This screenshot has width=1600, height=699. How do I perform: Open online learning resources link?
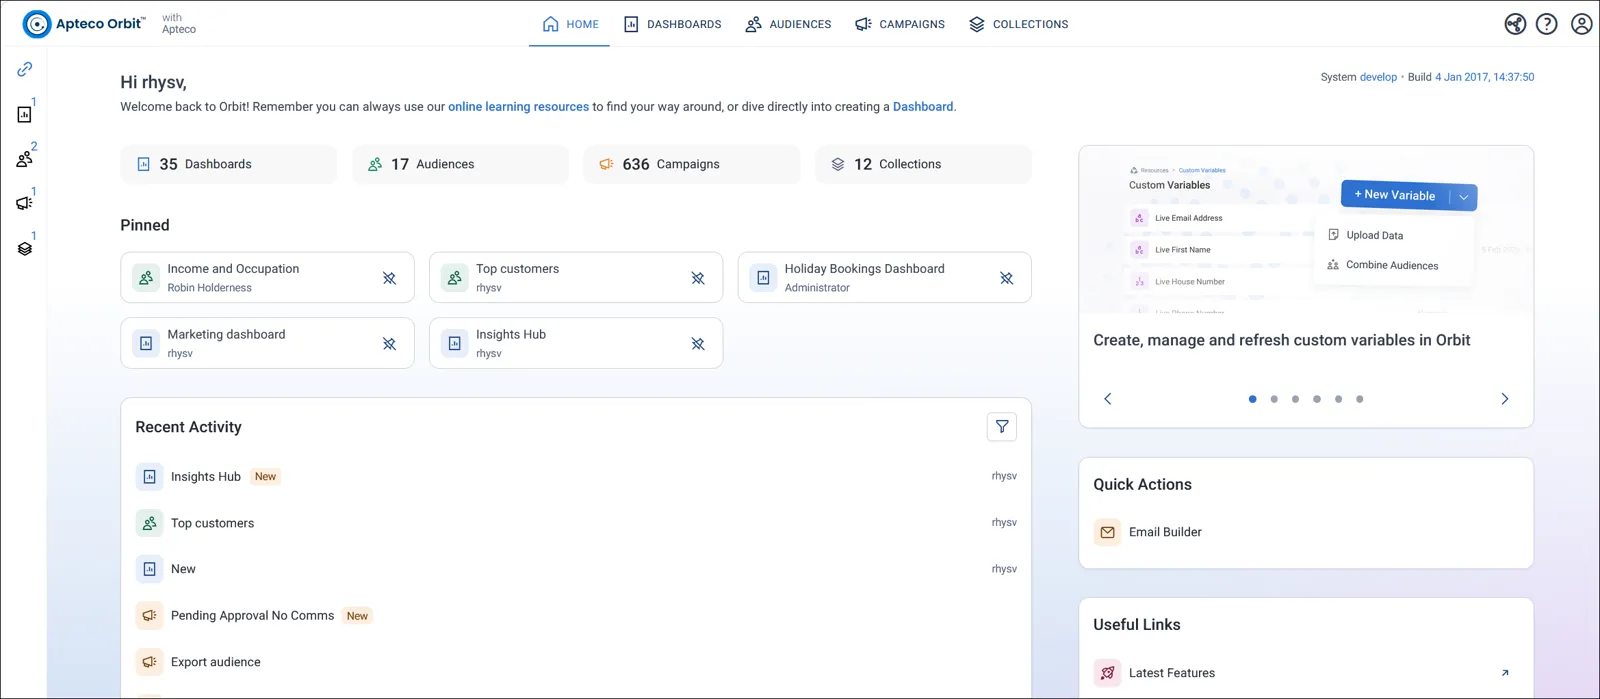pos(518,107)
